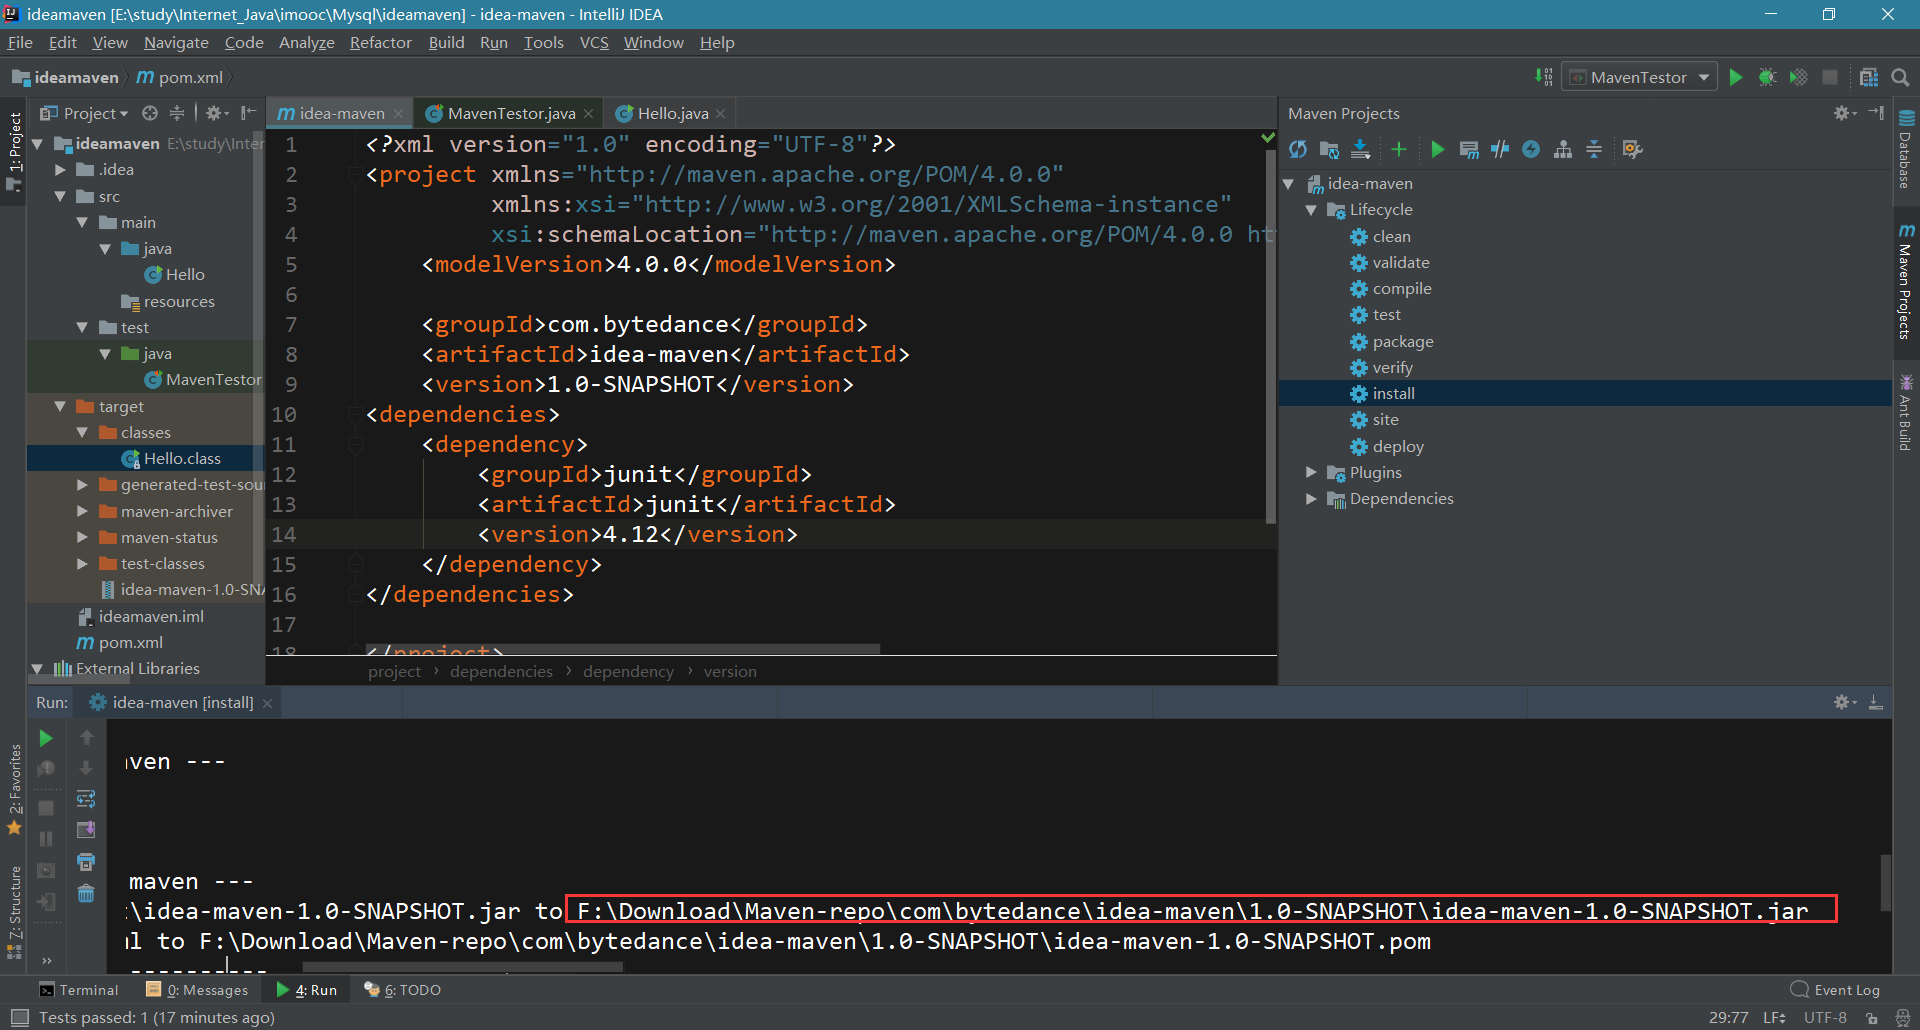The height and width of the screenshot is (1030, 1920).
Task: Hide the Project tool window
Action: tap(249, 113)
